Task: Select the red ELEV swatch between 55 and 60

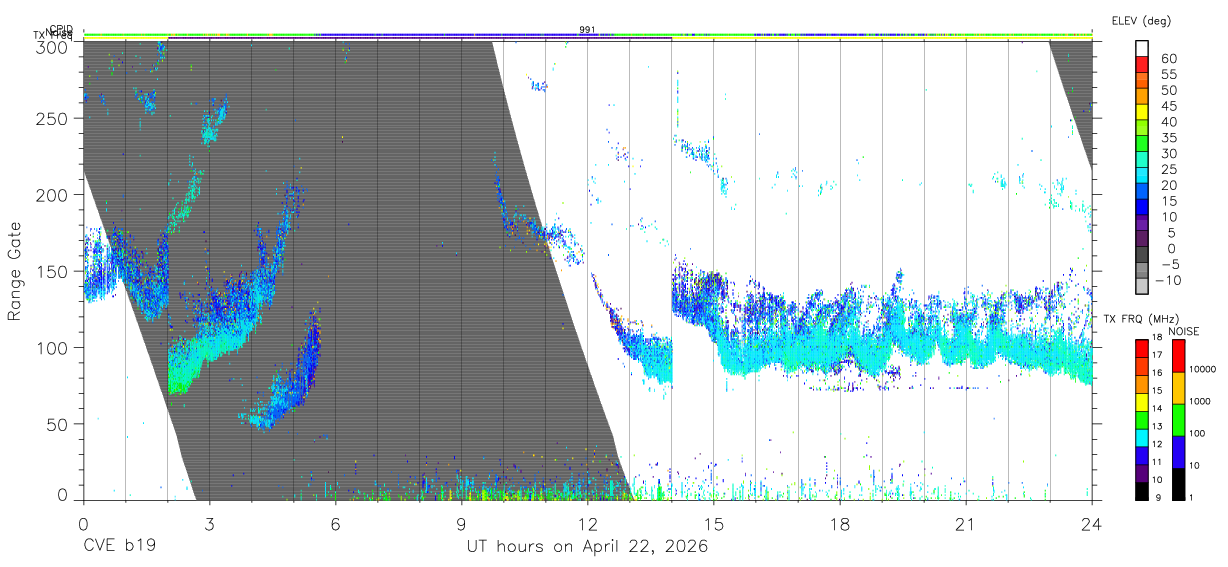Action: tap(1143, 66)
